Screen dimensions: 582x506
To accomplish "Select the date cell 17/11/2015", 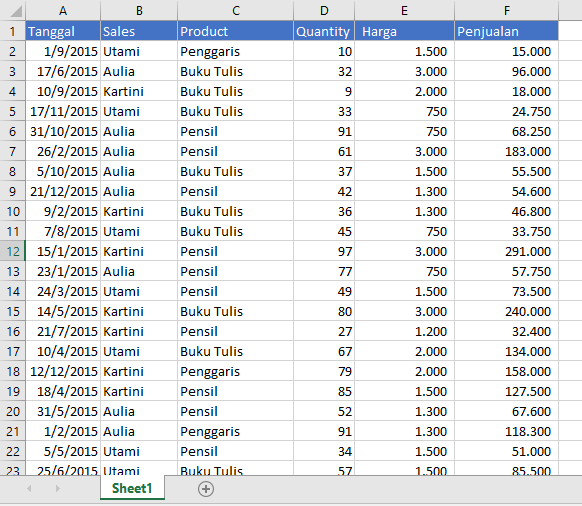I will tap(63, 111).
